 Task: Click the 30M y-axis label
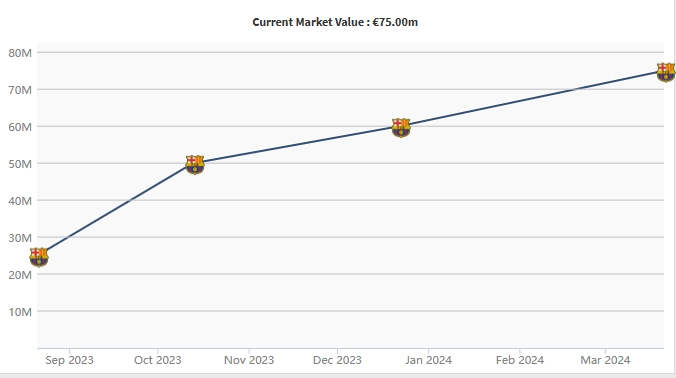click(20, 238)
